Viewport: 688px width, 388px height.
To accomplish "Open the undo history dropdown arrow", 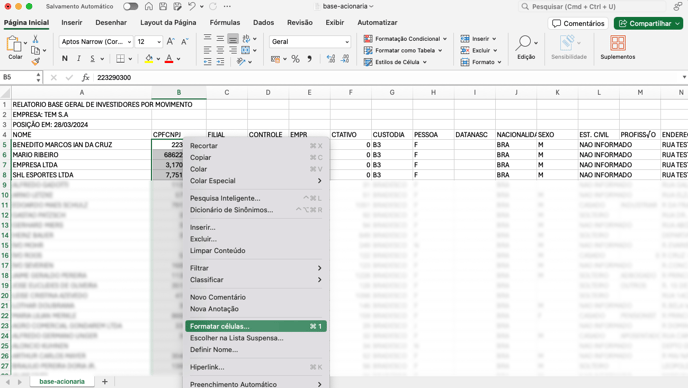I will pyautogui.click(x=202, y=7).
